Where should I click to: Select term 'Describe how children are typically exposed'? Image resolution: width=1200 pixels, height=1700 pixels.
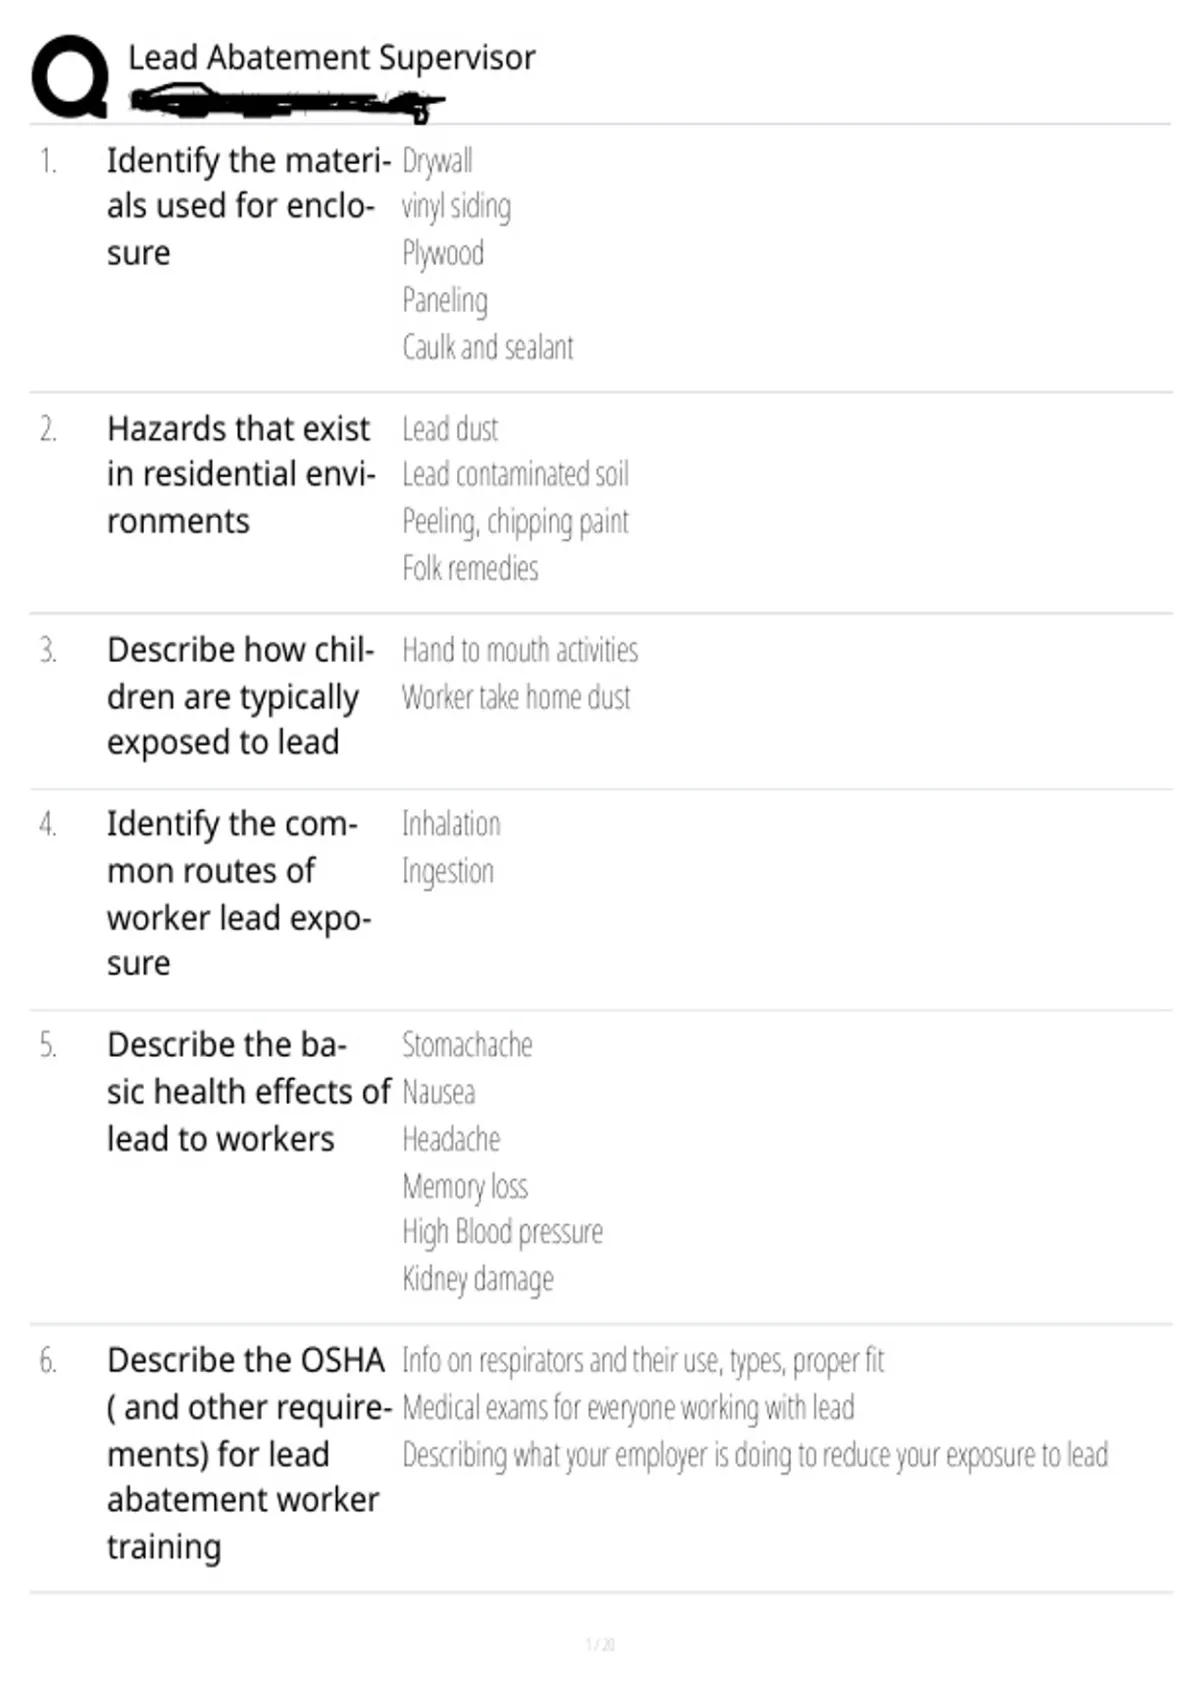241,696
